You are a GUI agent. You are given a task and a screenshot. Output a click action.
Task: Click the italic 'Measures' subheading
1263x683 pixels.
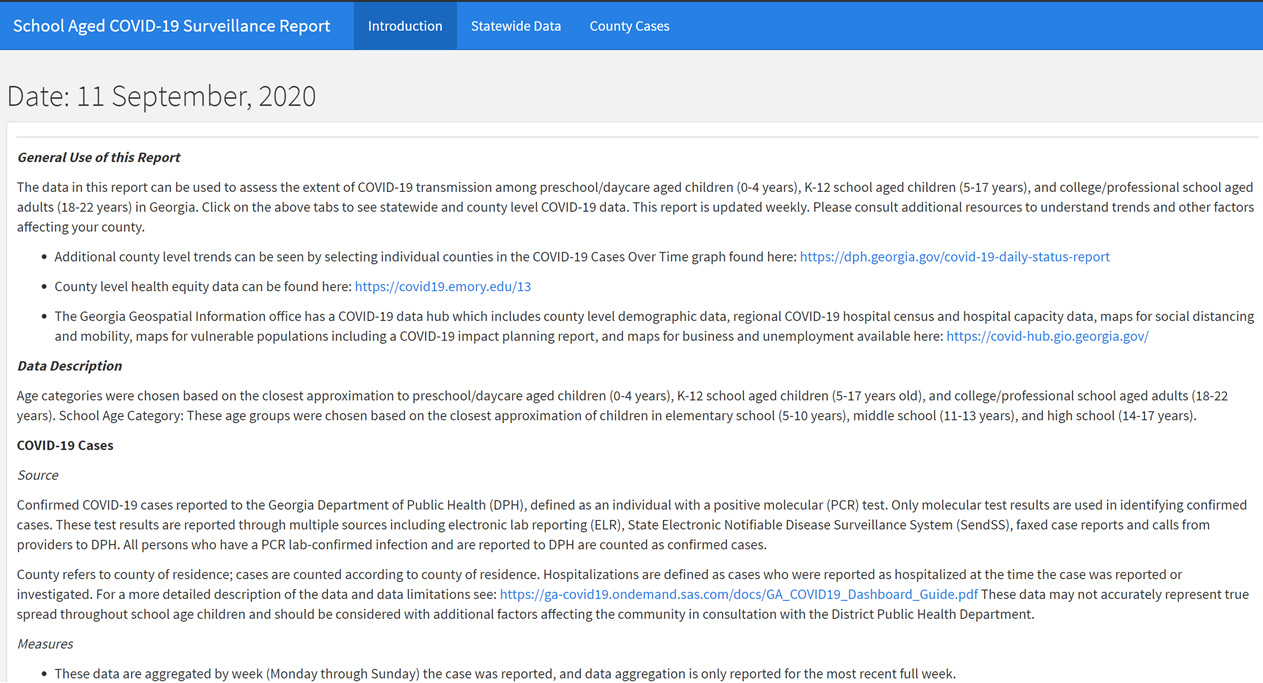pos(45,644)
